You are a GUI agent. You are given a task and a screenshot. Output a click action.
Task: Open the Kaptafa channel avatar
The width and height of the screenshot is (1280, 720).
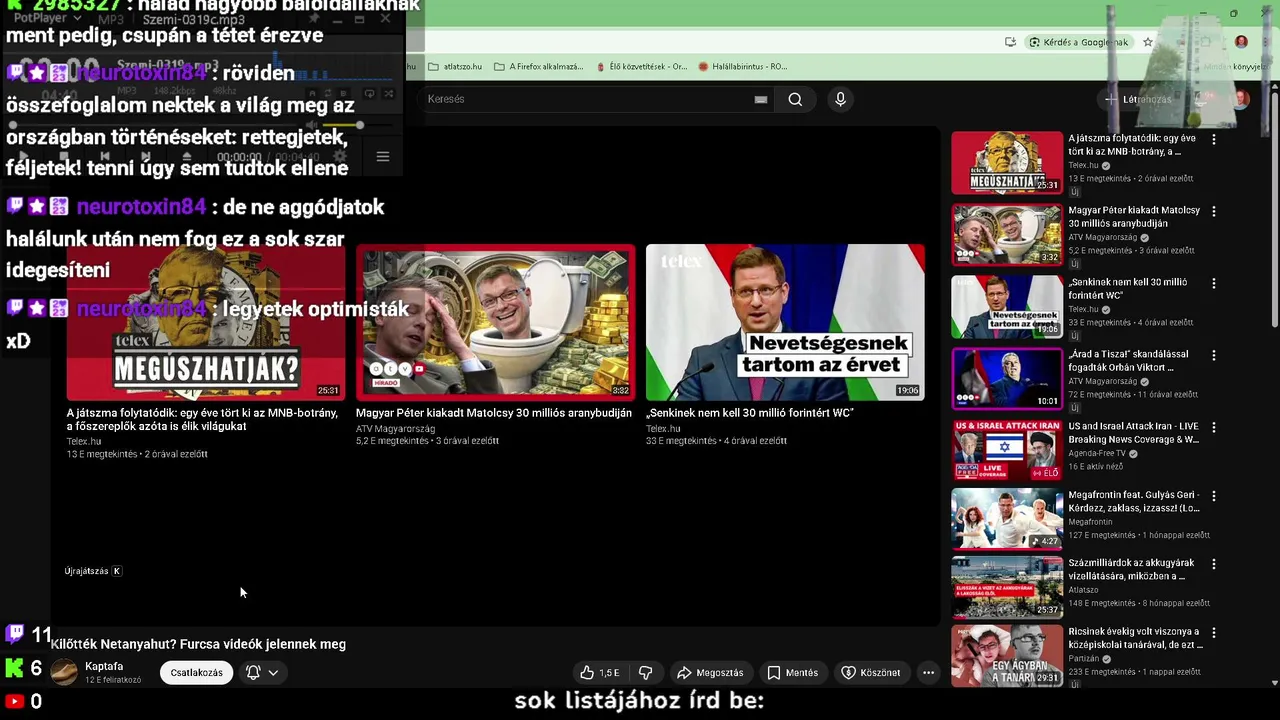(64, 673)
